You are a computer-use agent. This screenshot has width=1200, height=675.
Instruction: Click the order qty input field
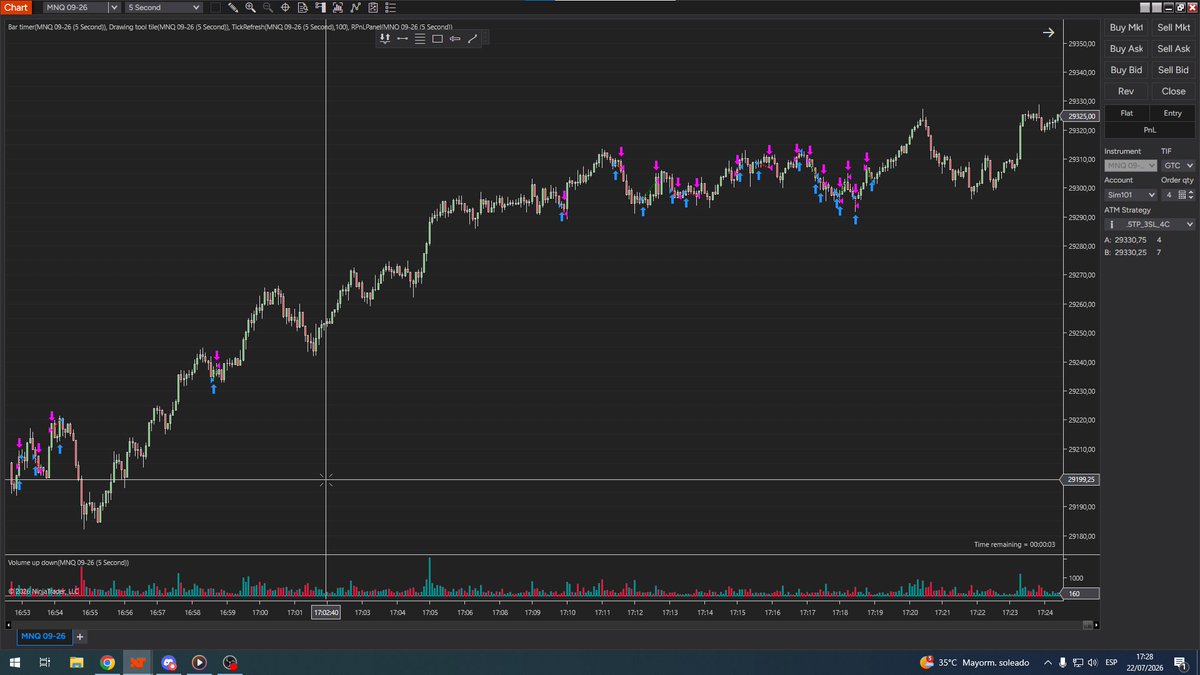1168,195
